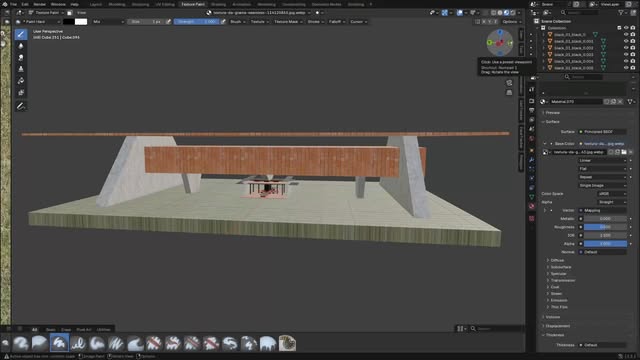Pick the last brush thumbnail in asset shelf
The height and width of the screenshot is (360, 640).
coord(287,343)
